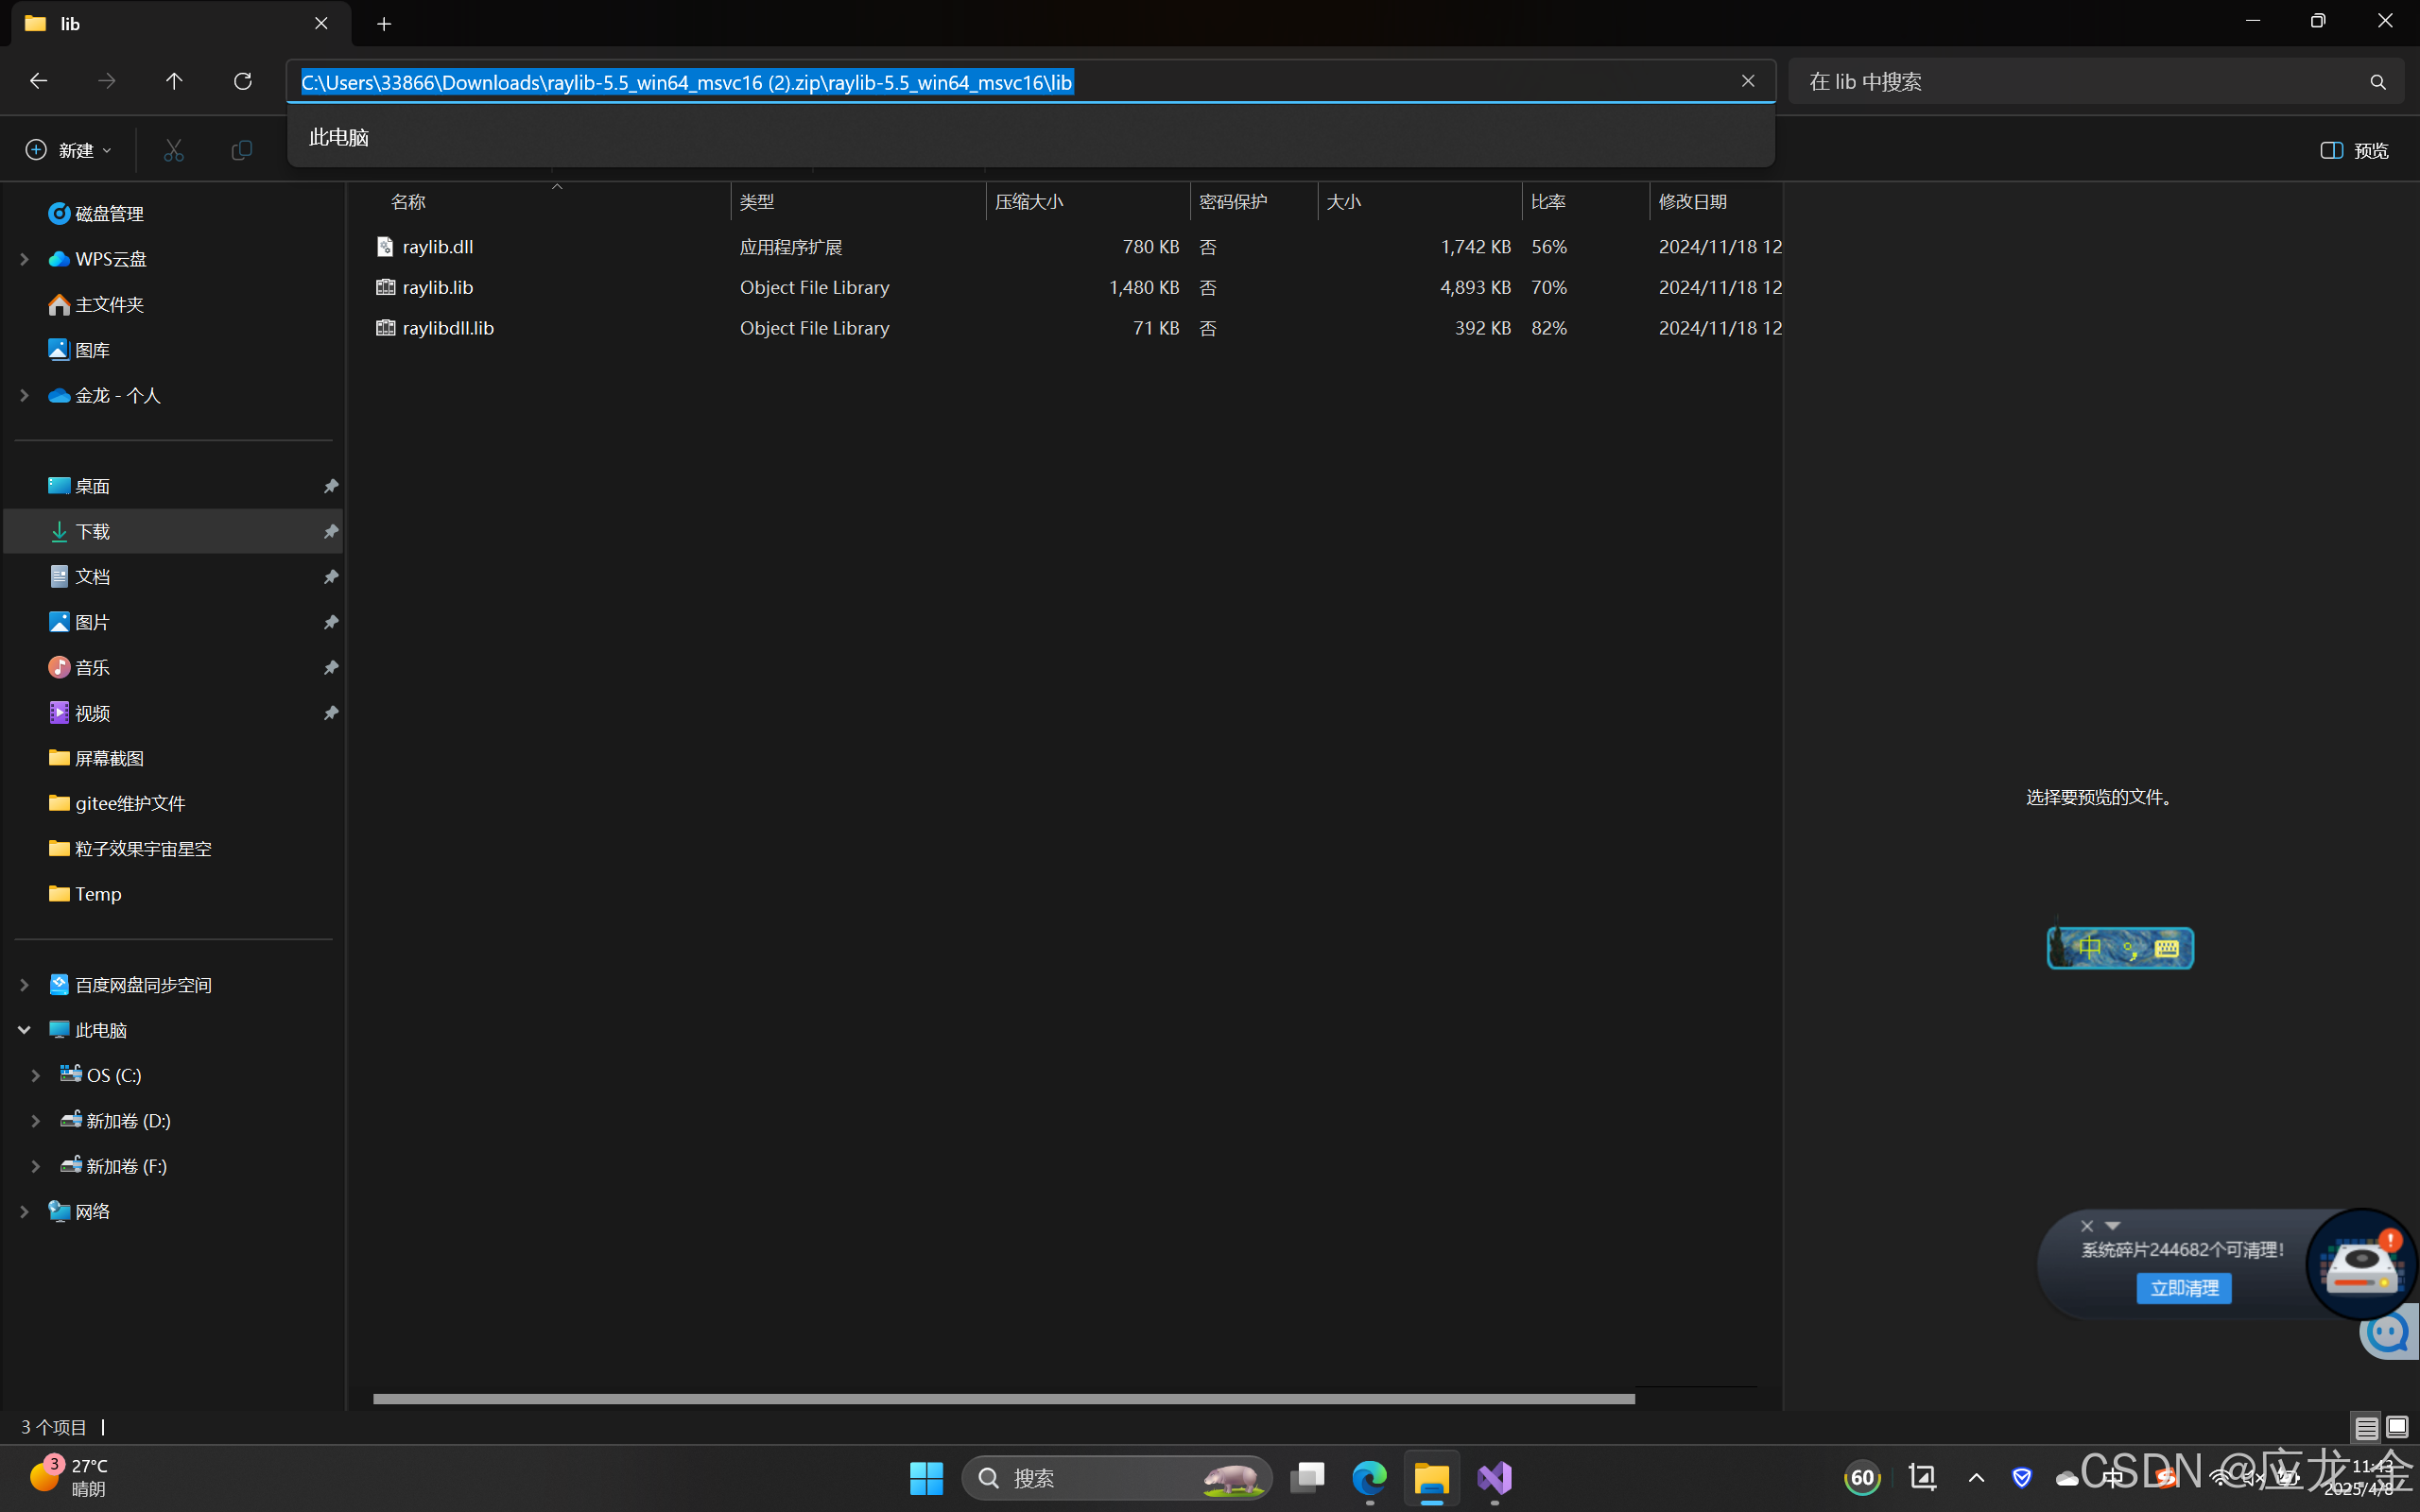
Task: Switch to large thumbnails view in the status bar
Action: click(2397, 1427)
